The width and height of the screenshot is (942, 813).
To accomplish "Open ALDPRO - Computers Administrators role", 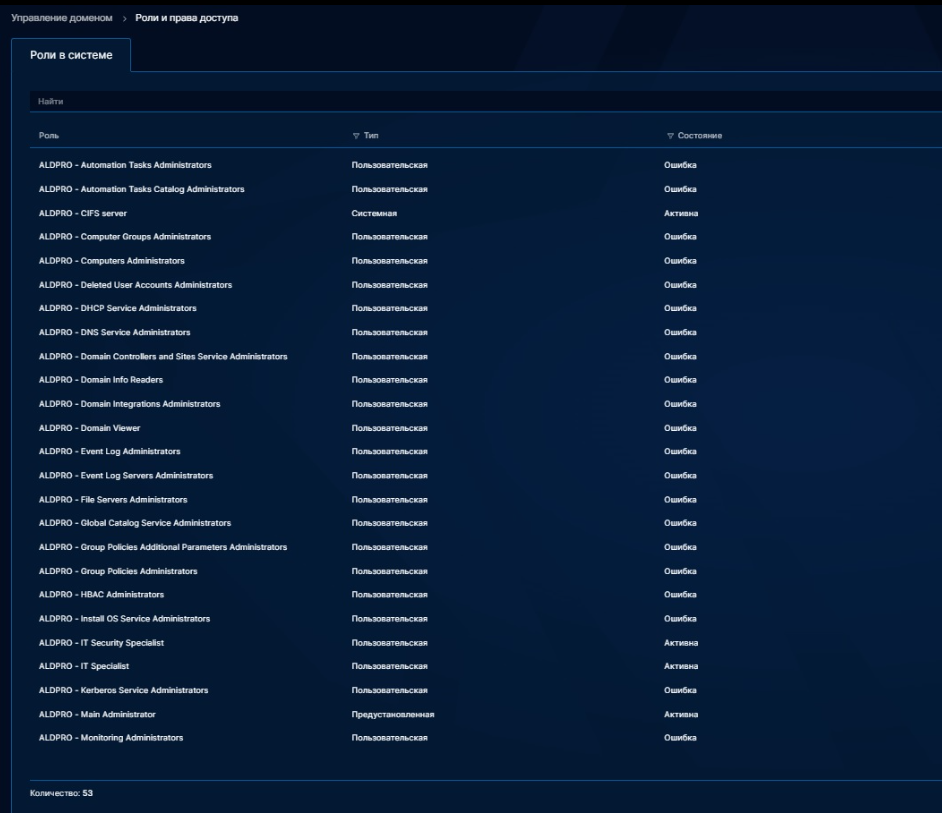I will (111, 260).
